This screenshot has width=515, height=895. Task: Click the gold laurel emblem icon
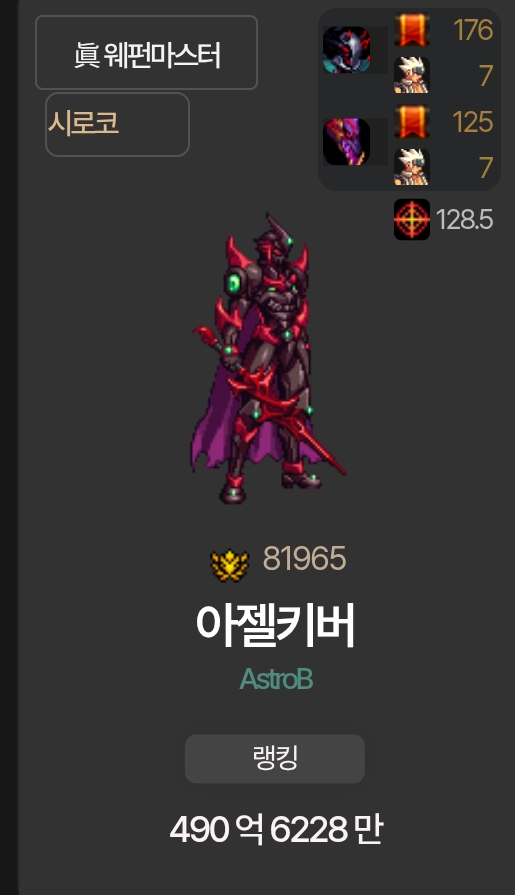point(230,565)
